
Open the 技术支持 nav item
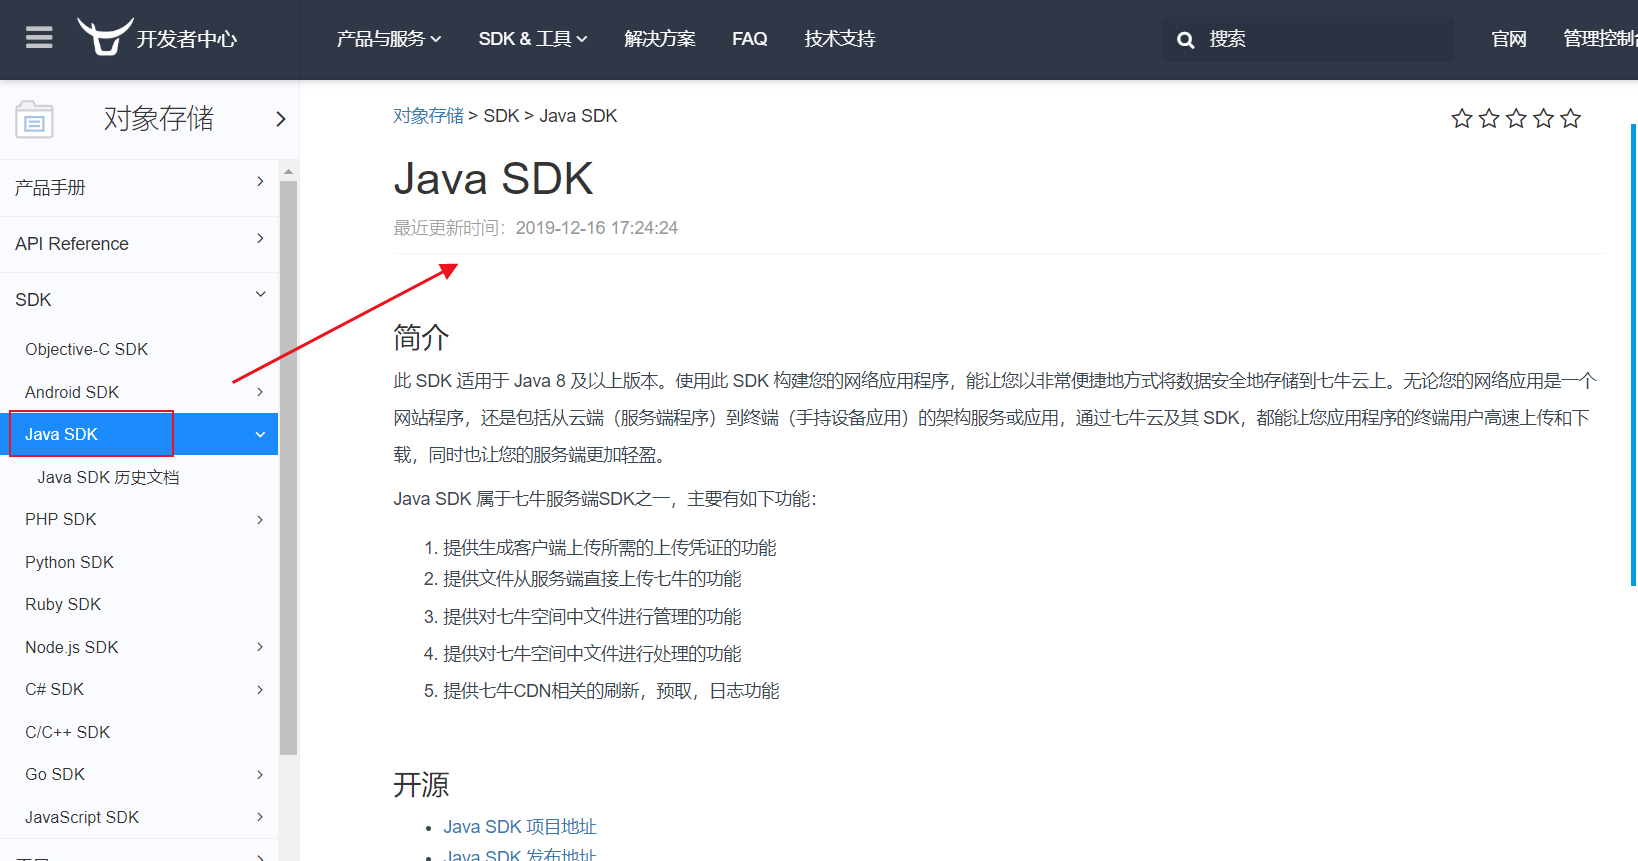840,39
